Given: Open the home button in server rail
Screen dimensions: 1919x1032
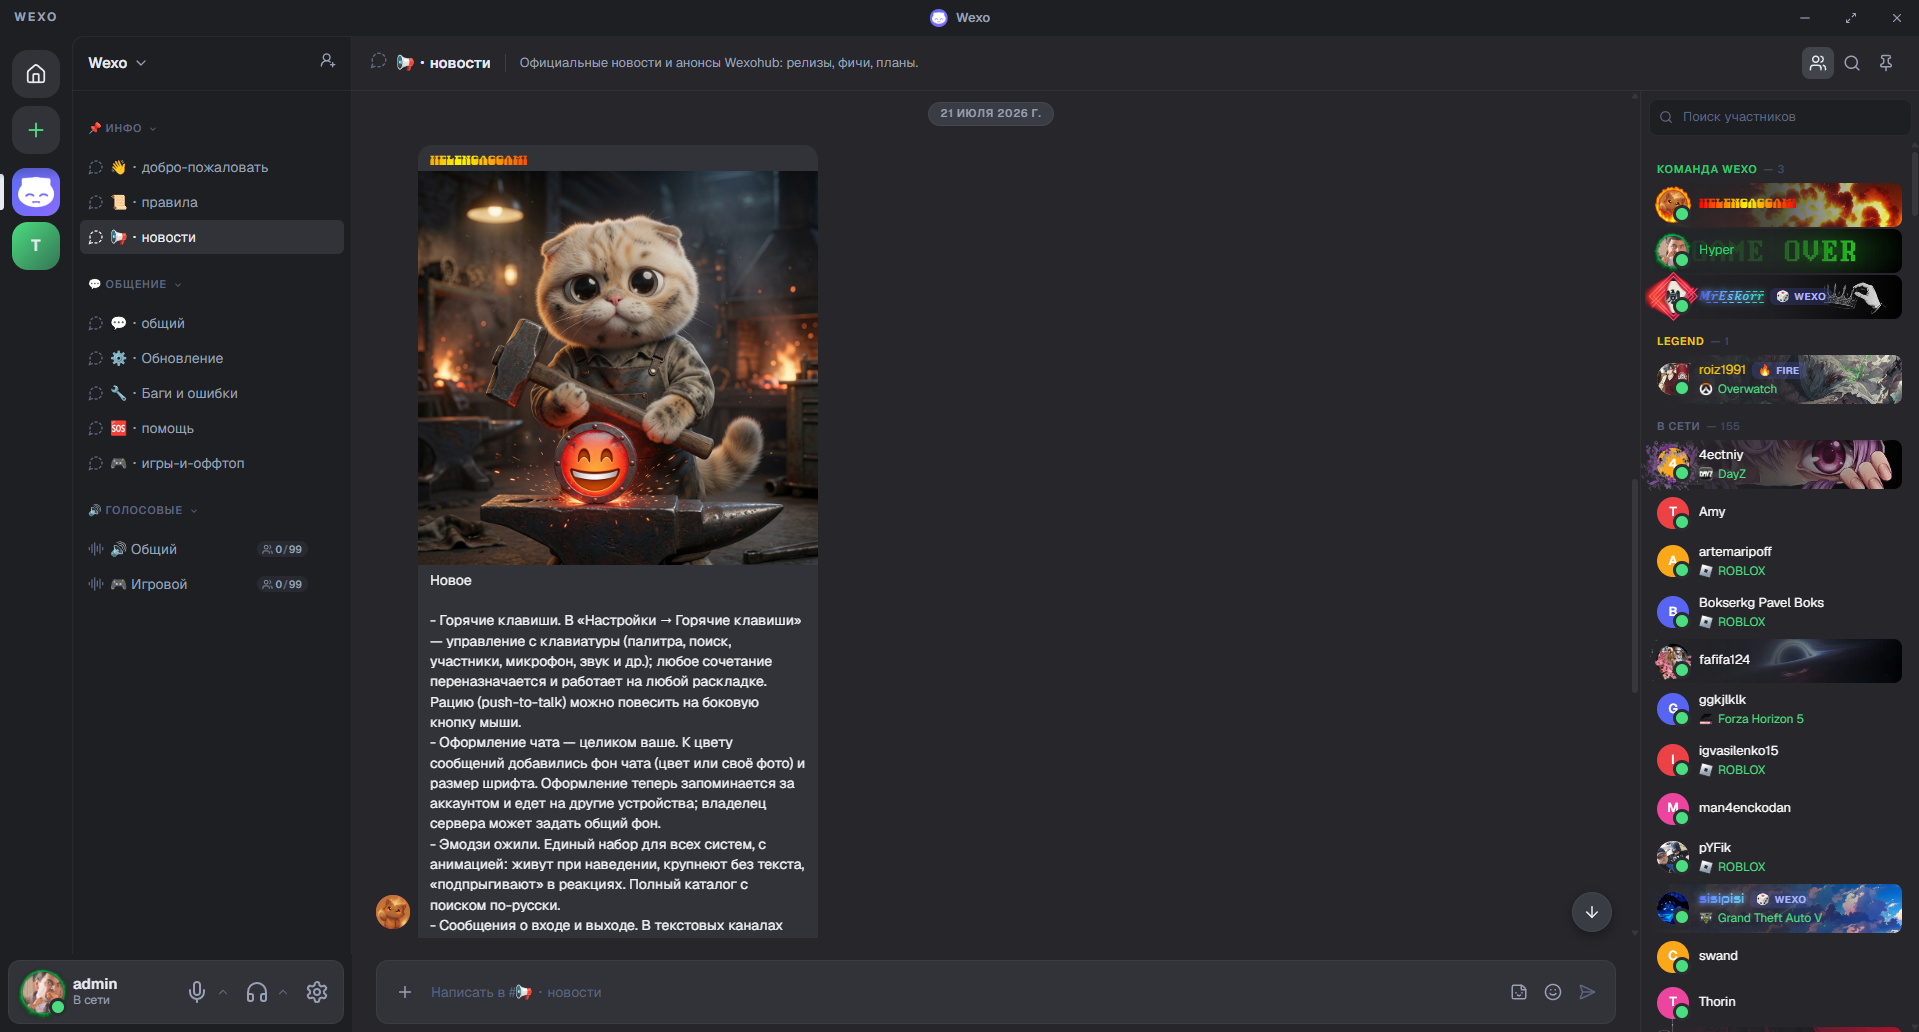Looking at the screenshot, I should (x=36, y=74).
